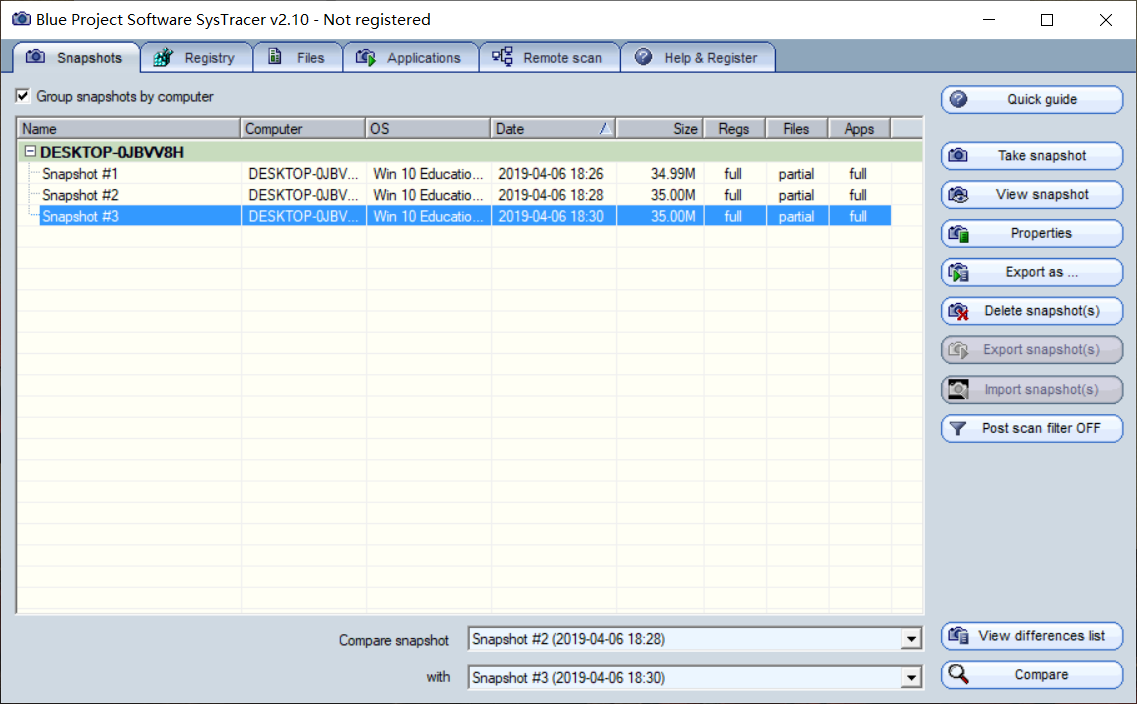The height and width of the screenshot is (704, 1137).
Task: Click the Regs column header
Action: (735, 128)
